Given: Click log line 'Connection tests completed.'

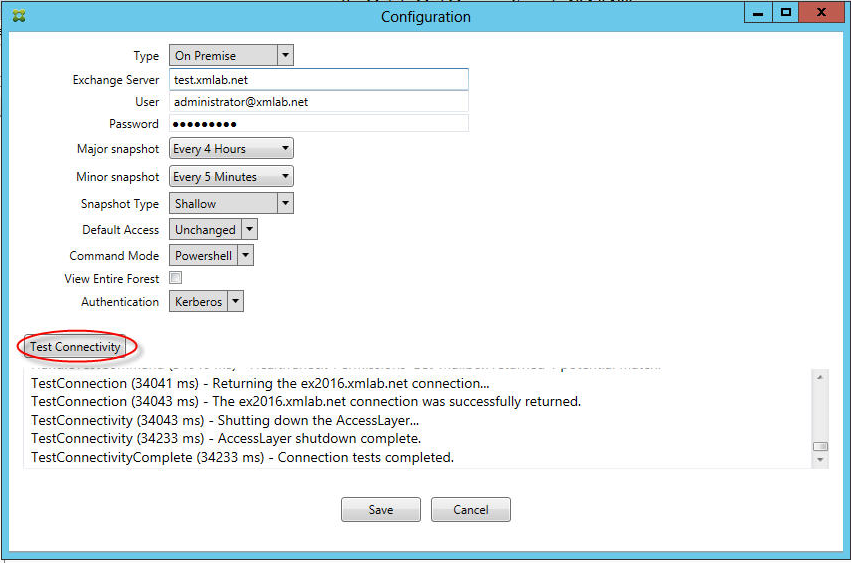Looking at the screenshot, I should (243, 458).
